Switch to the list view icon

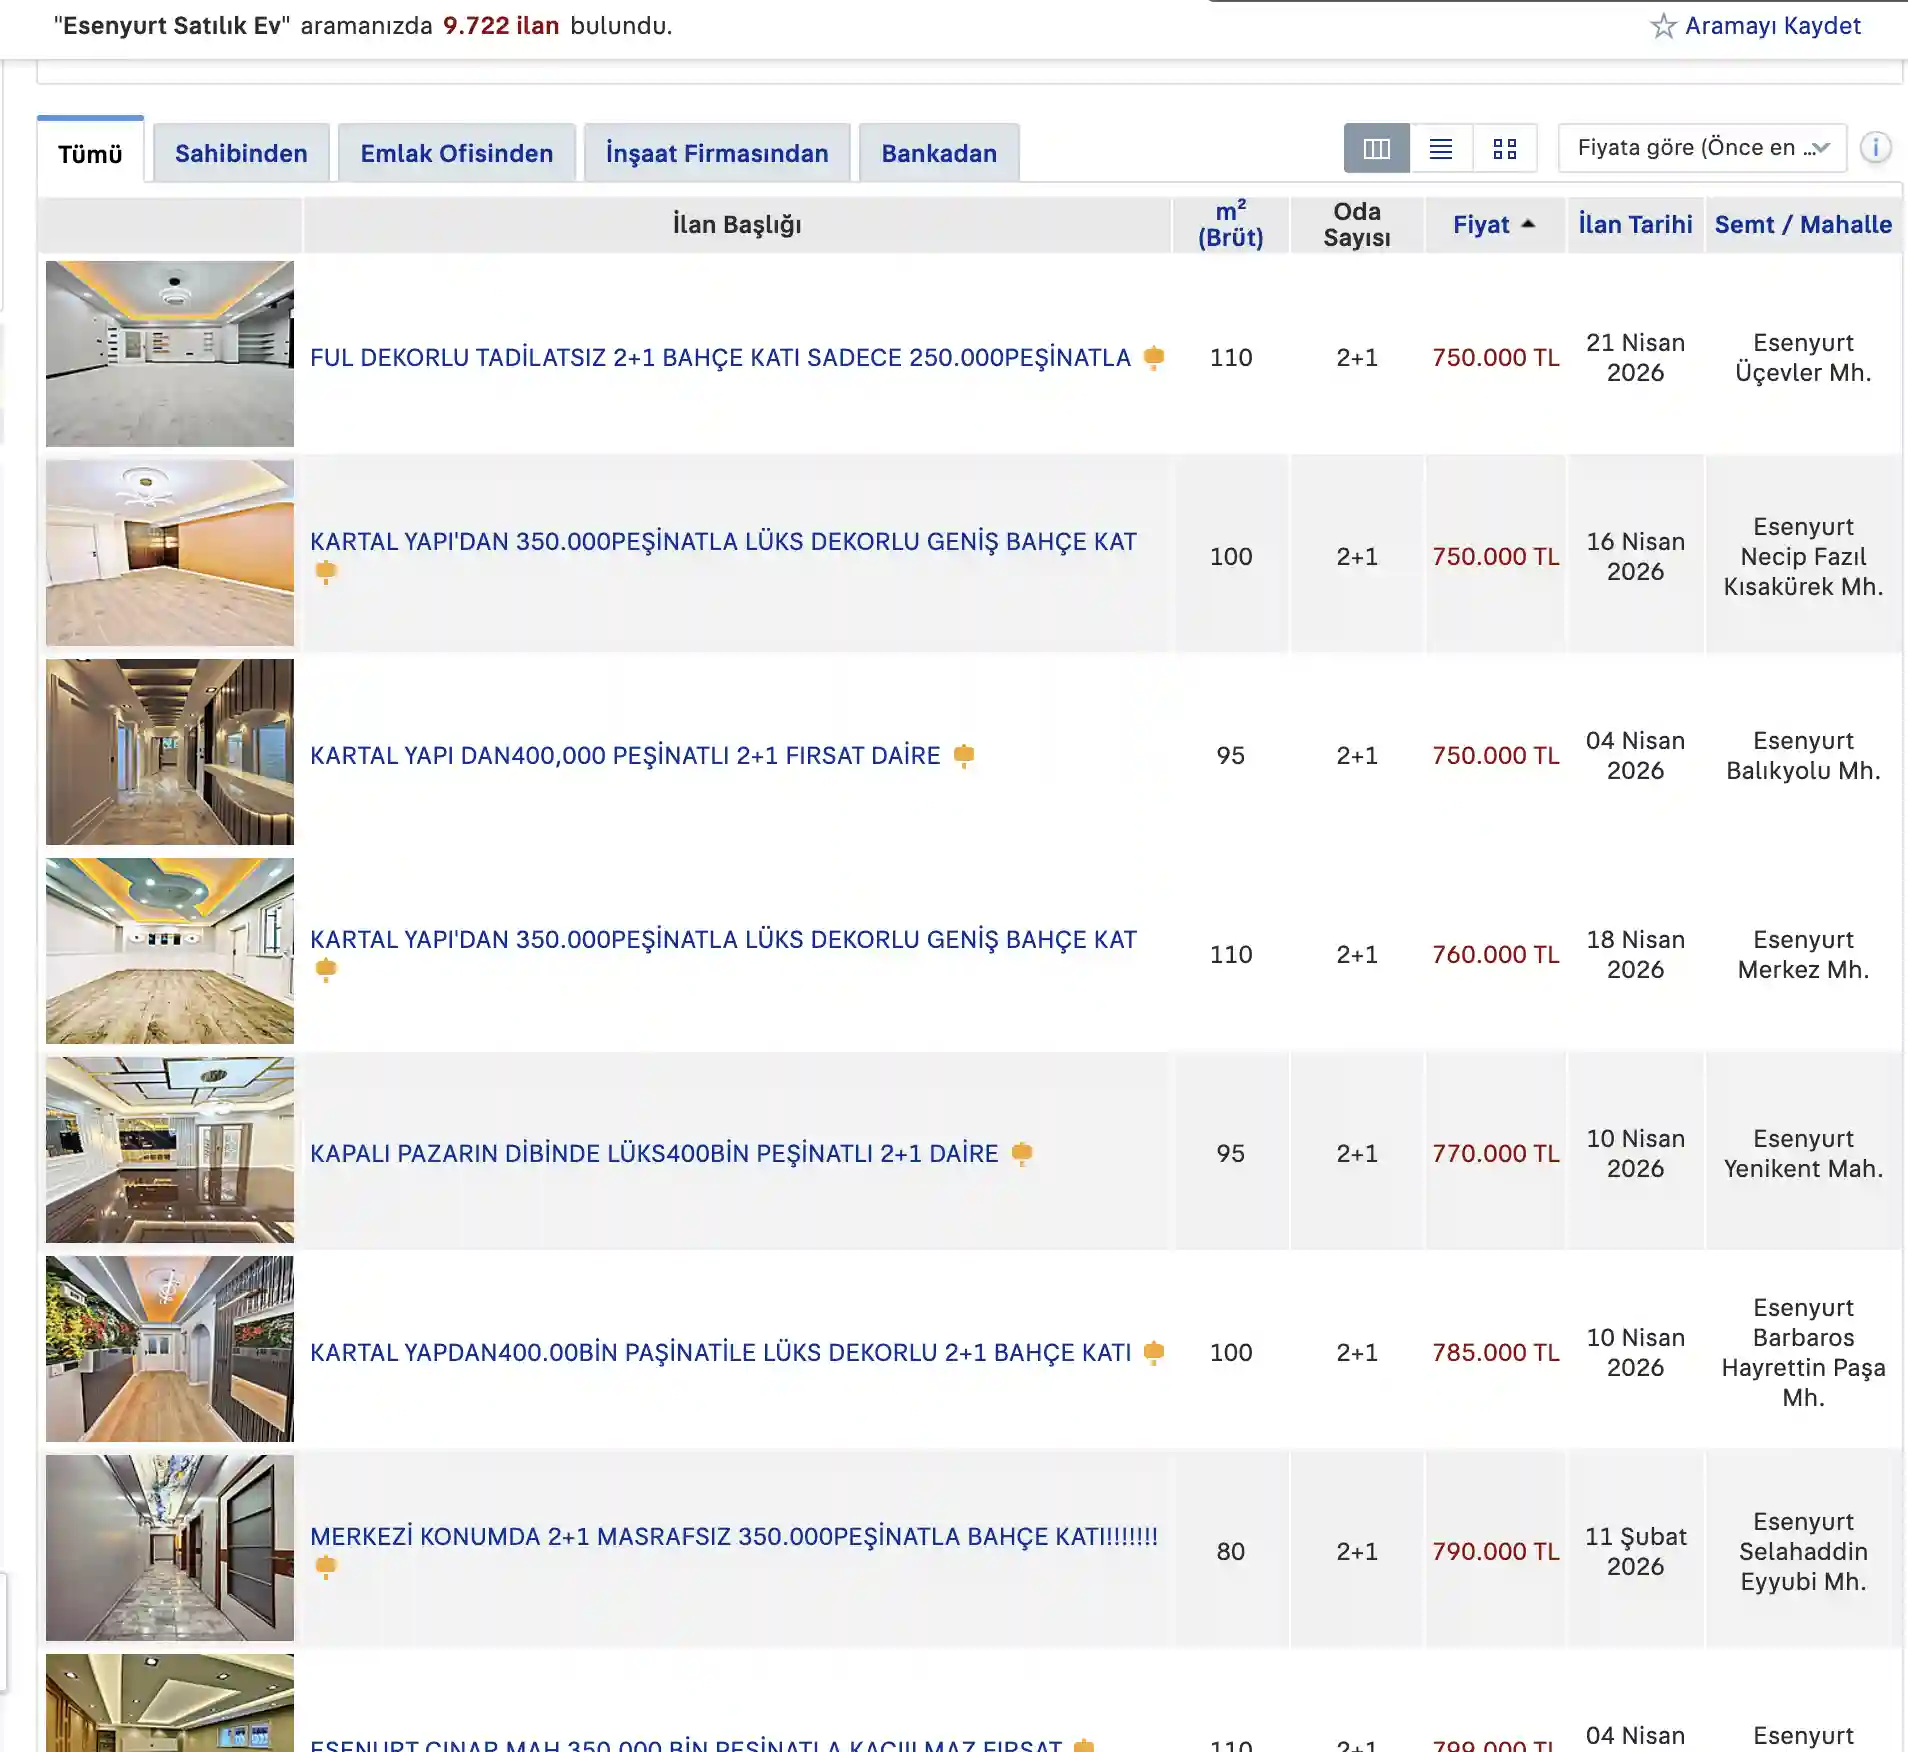(x=1440, y=149)
